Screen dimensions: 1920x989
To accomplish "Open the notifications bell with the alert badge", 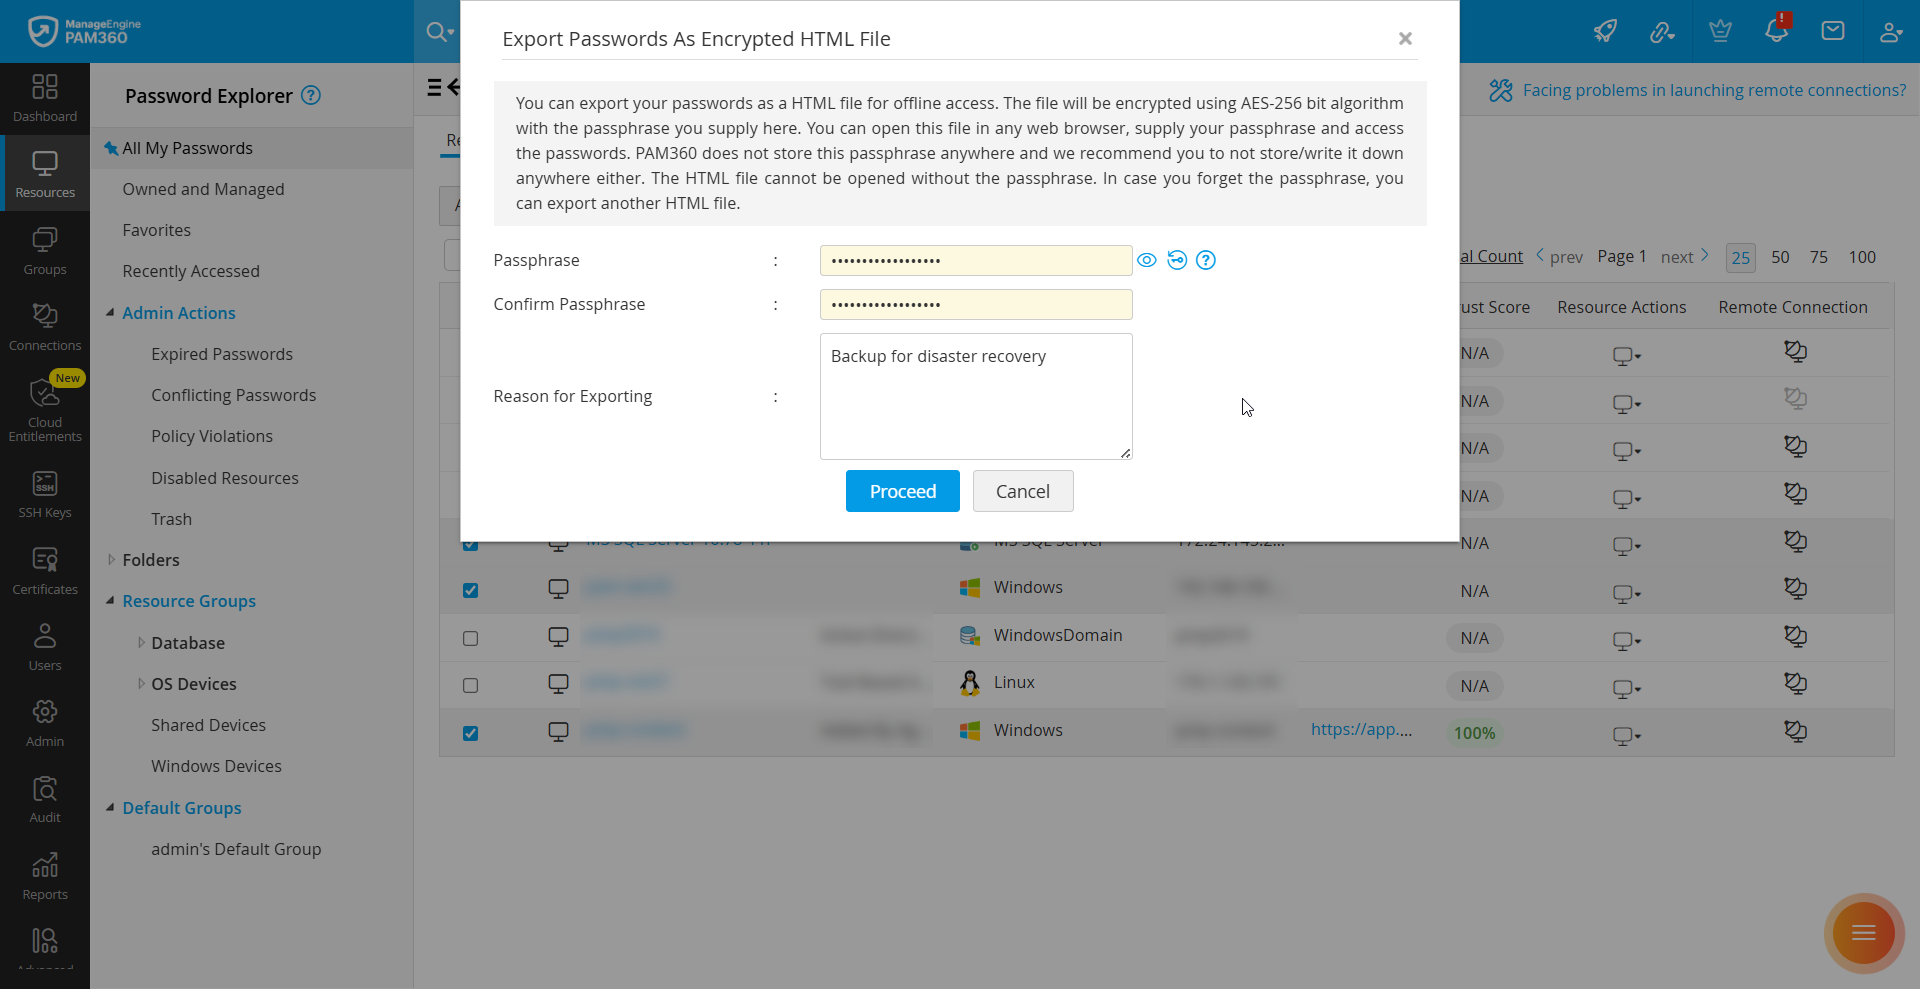I will tap(1777, 31).
